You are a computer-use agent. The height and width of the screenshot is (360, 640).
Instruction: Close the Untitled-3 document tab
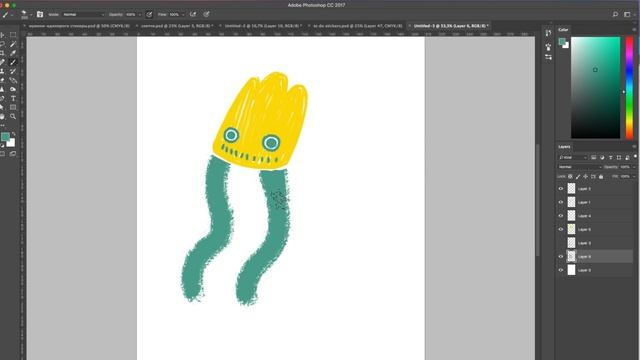409,26
